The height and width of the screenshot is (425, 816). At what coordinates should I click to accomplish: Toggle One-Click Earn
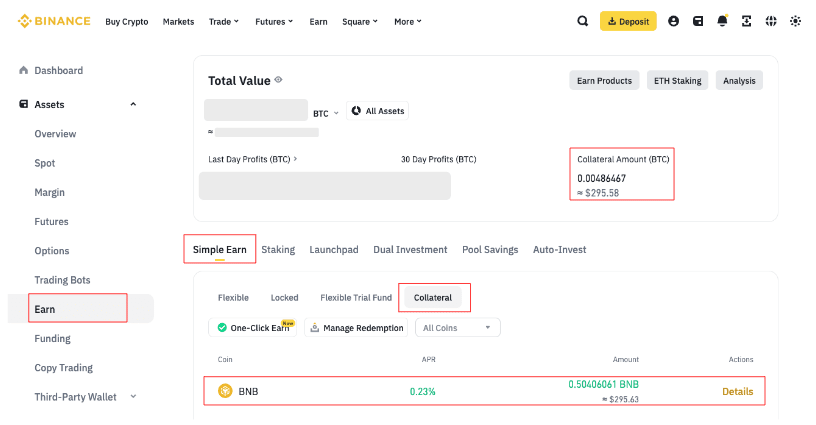tap(254, 328)
